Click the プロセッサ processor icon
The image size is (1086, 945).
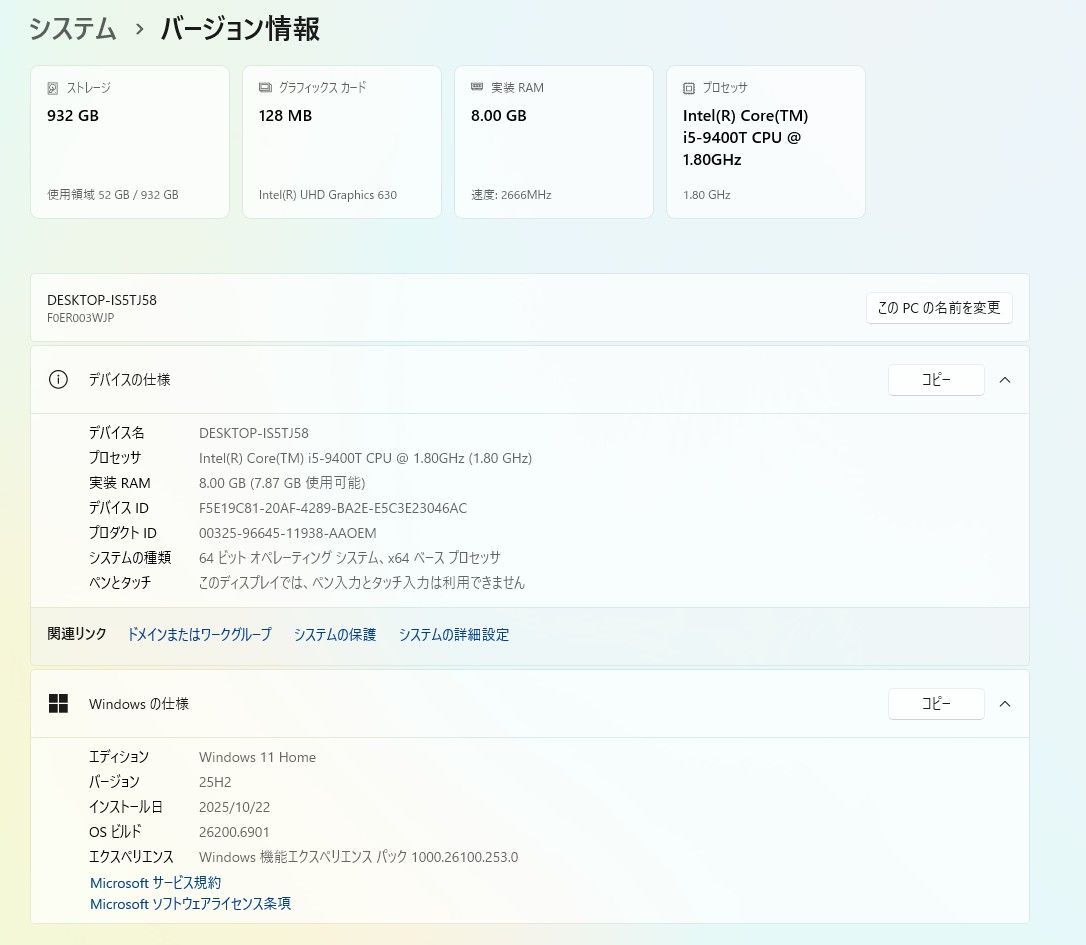point(687,87)
